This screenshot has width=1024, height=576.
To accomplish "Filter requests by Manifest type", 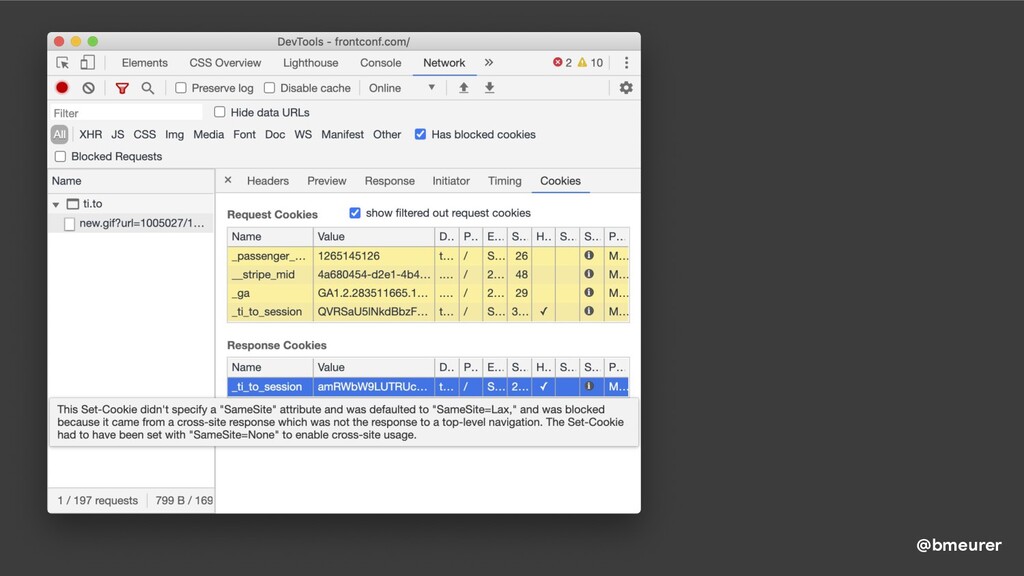I will point(342,134).
